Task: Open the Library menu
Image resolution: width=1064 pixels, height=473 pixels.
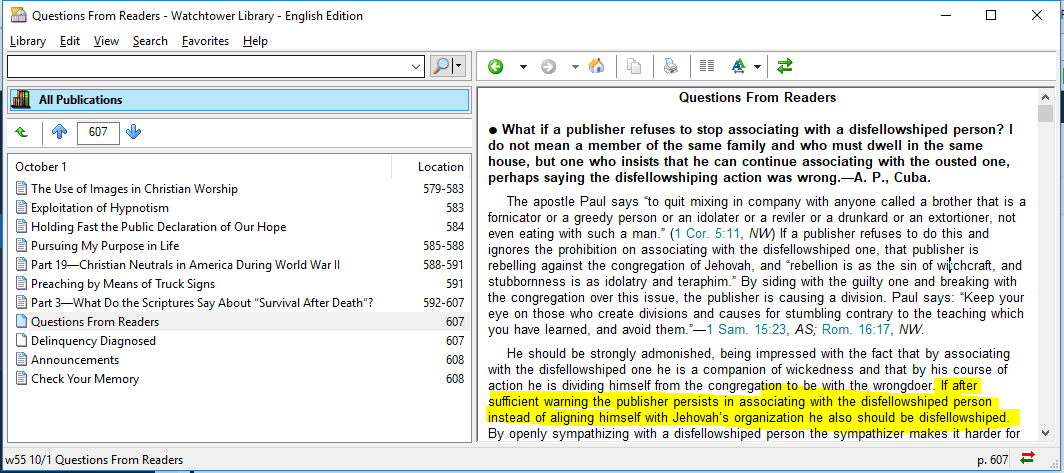Action: point(28,41)
